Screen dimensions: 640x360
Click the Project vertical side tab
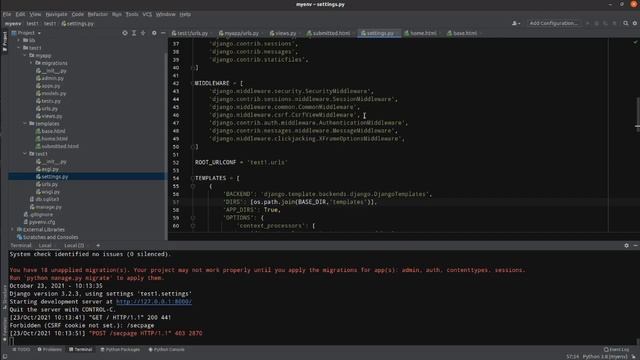coord(4,42)
